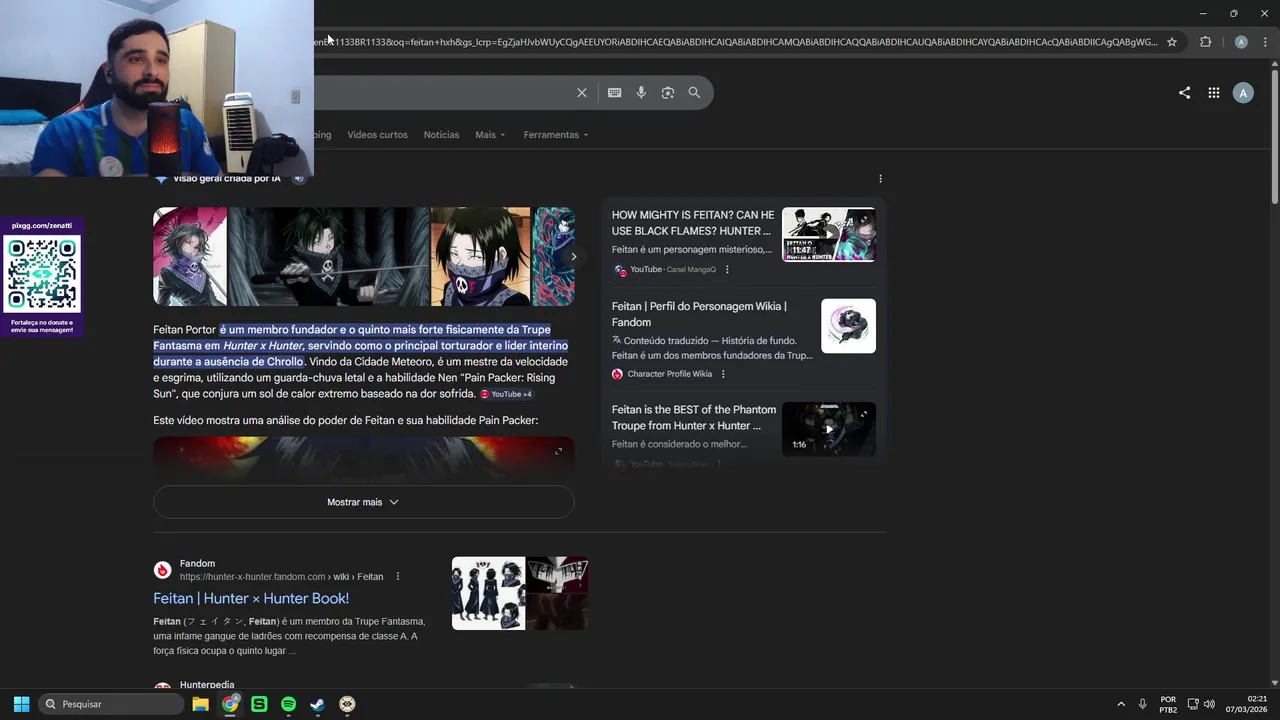Click the Pesquisar taskbar search box

[111, 704]
